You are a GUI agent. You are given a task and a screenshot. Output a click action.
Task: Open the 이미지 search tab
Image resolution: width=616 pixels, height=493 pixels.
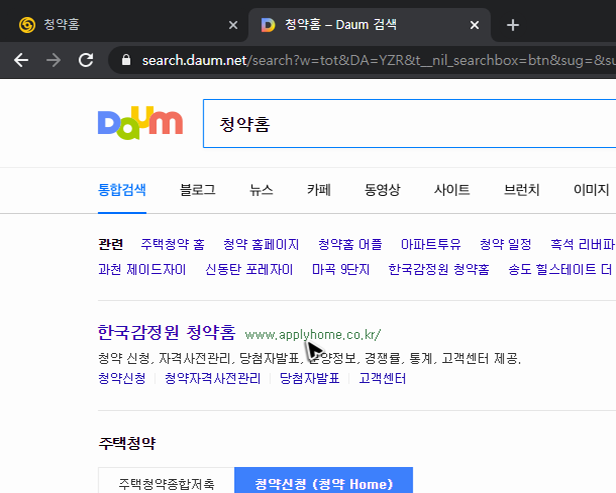click(591, 190)
